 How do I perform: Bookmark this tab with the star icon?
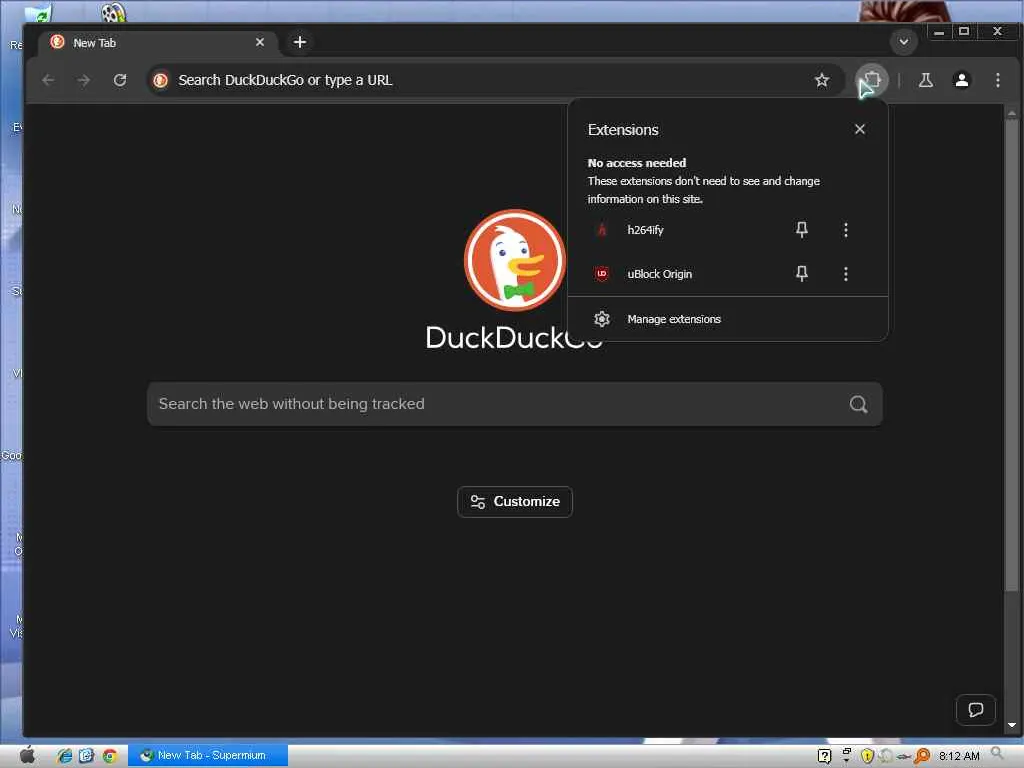coord(822,80)
